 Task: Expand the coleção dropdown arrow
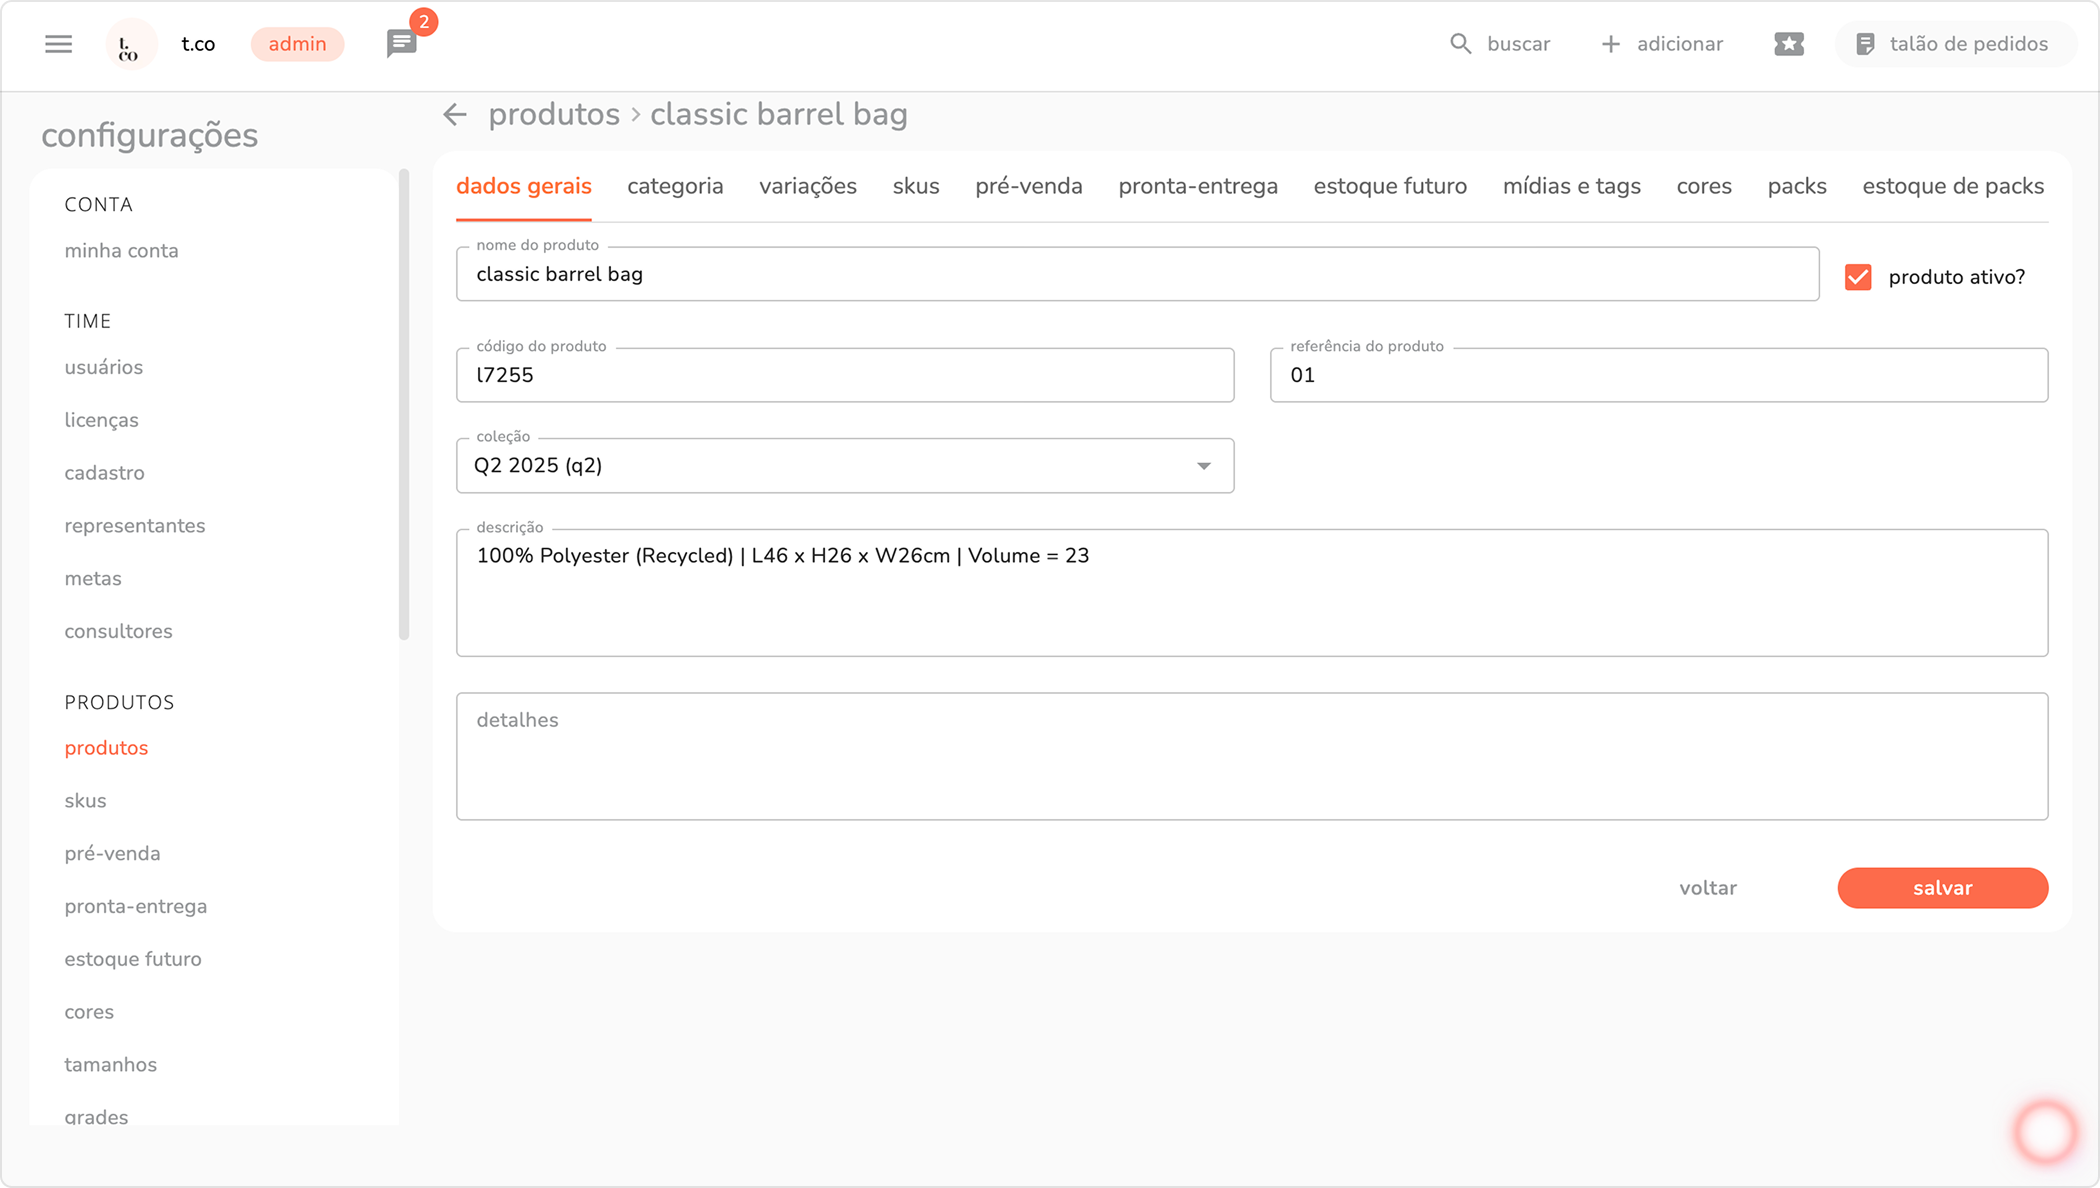[1204, 466]
